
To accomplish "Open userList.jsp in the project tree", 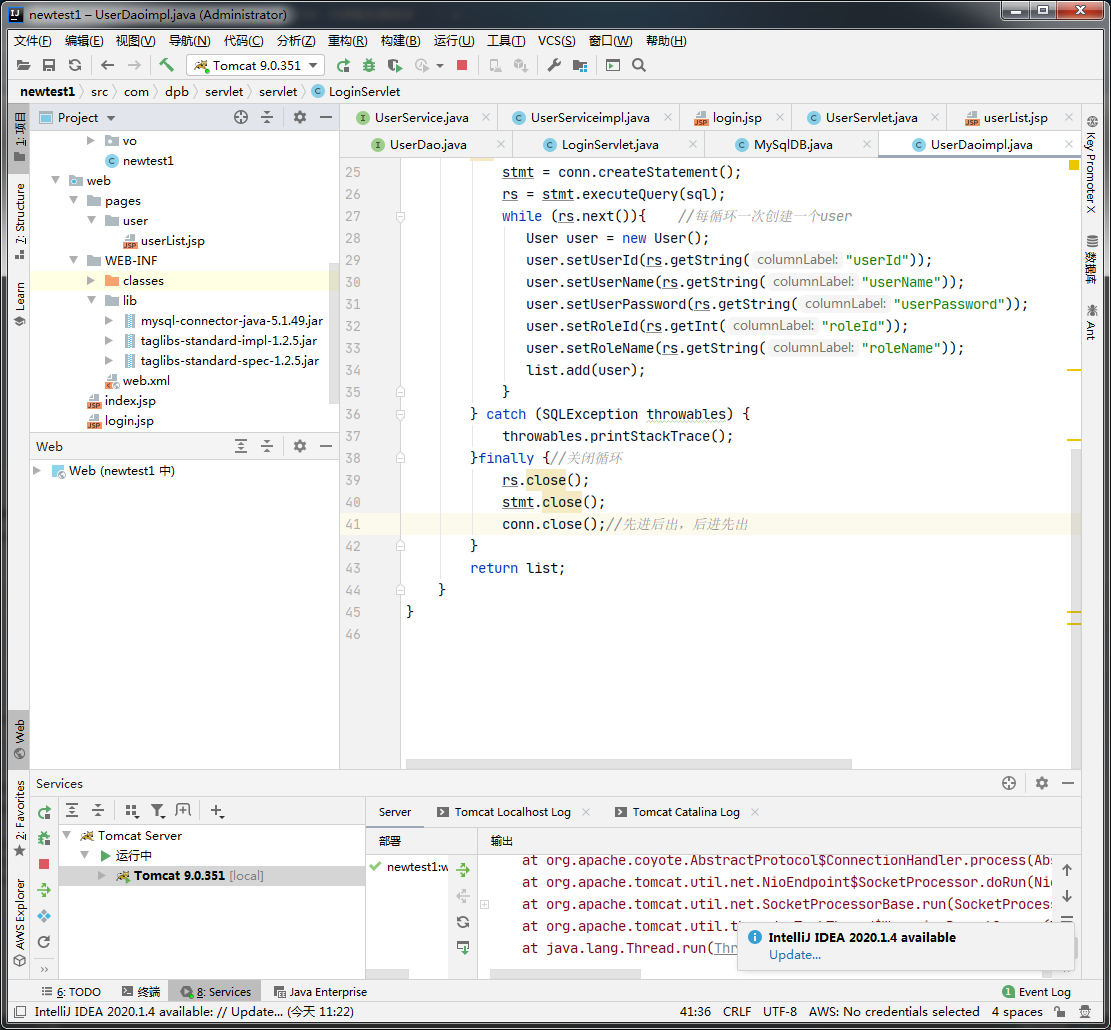I will [x=172, y=241].
